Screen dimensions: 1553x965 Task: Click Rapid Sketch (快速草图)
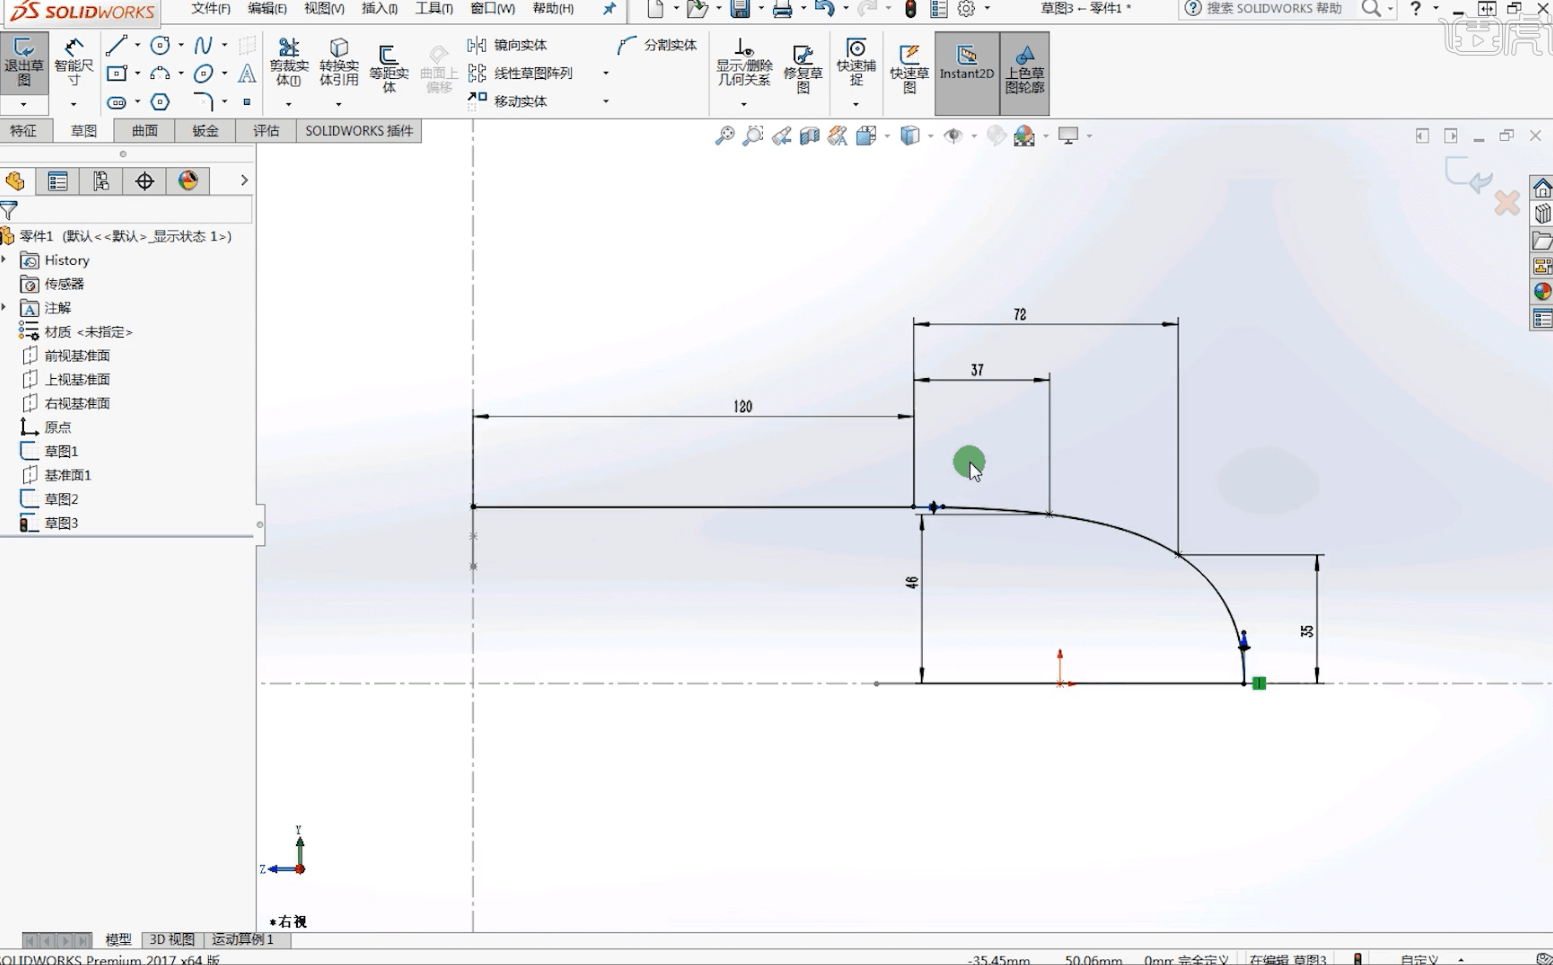tap(909, 67)
